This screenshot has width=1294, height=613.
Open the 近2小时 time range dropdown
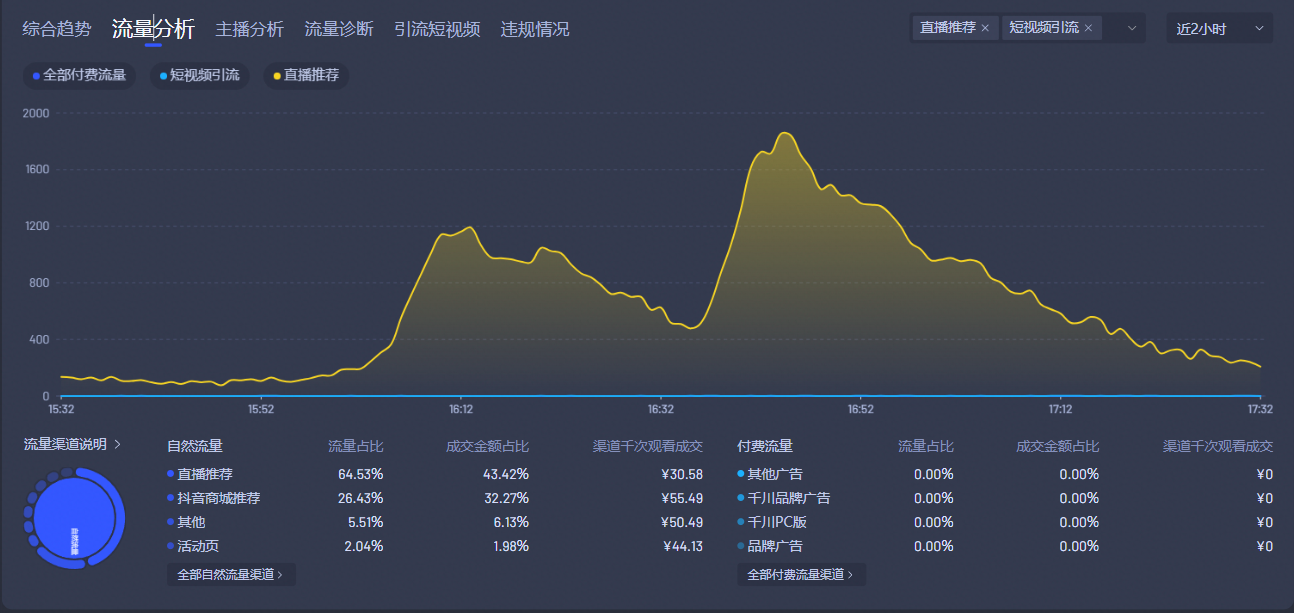(x=1219, y=28)
